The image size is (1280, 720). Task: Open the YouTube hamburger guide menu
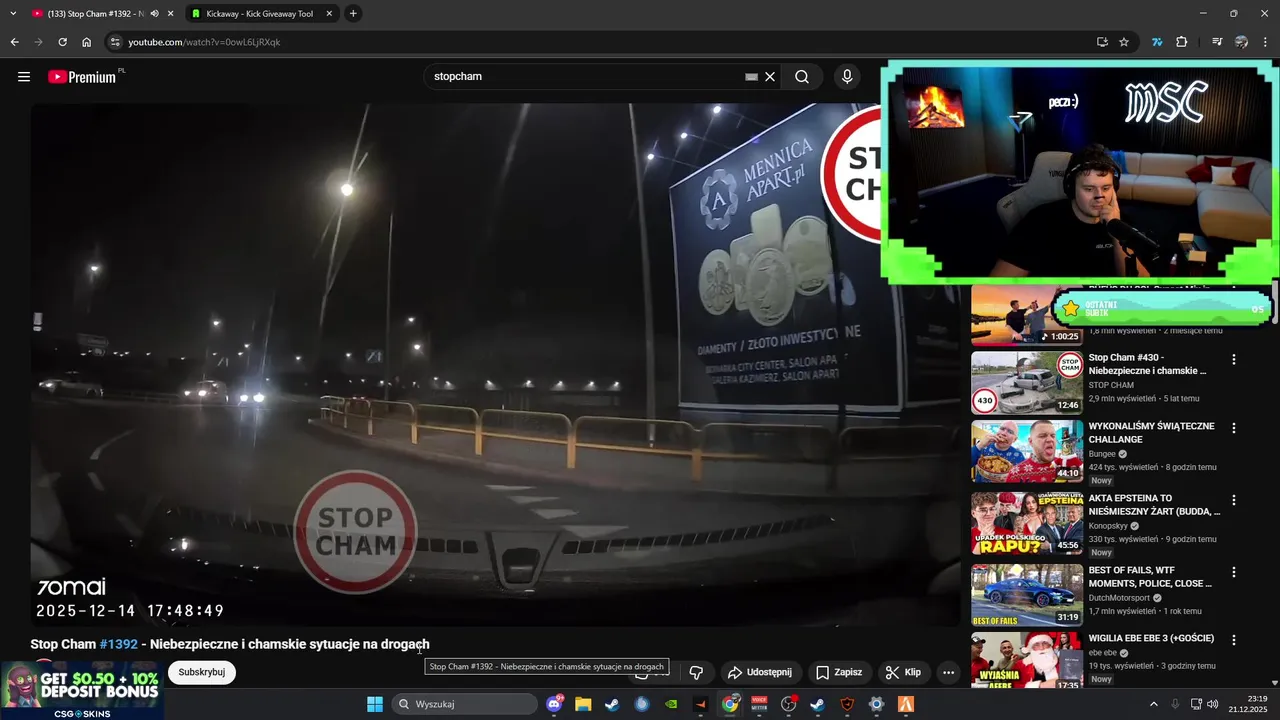[x=24, y=76]
